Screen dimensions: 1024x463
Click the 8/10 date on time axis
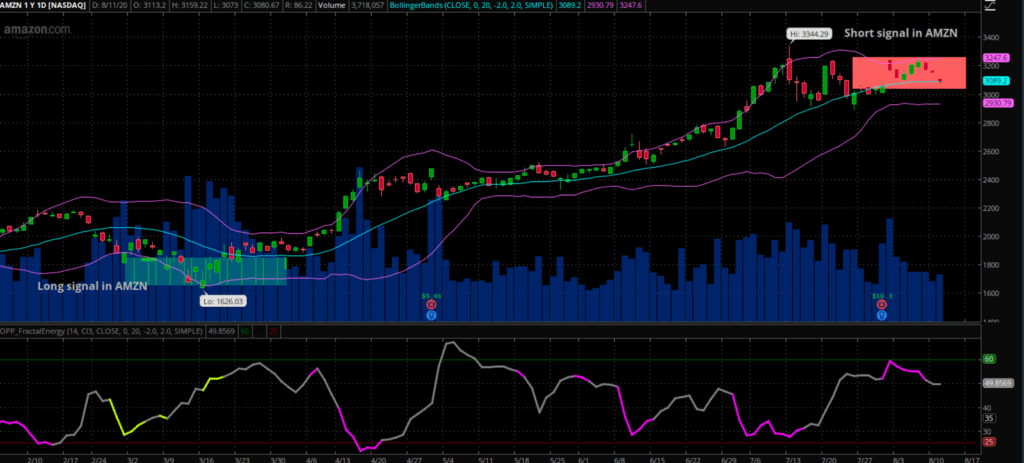pos(935,458)
